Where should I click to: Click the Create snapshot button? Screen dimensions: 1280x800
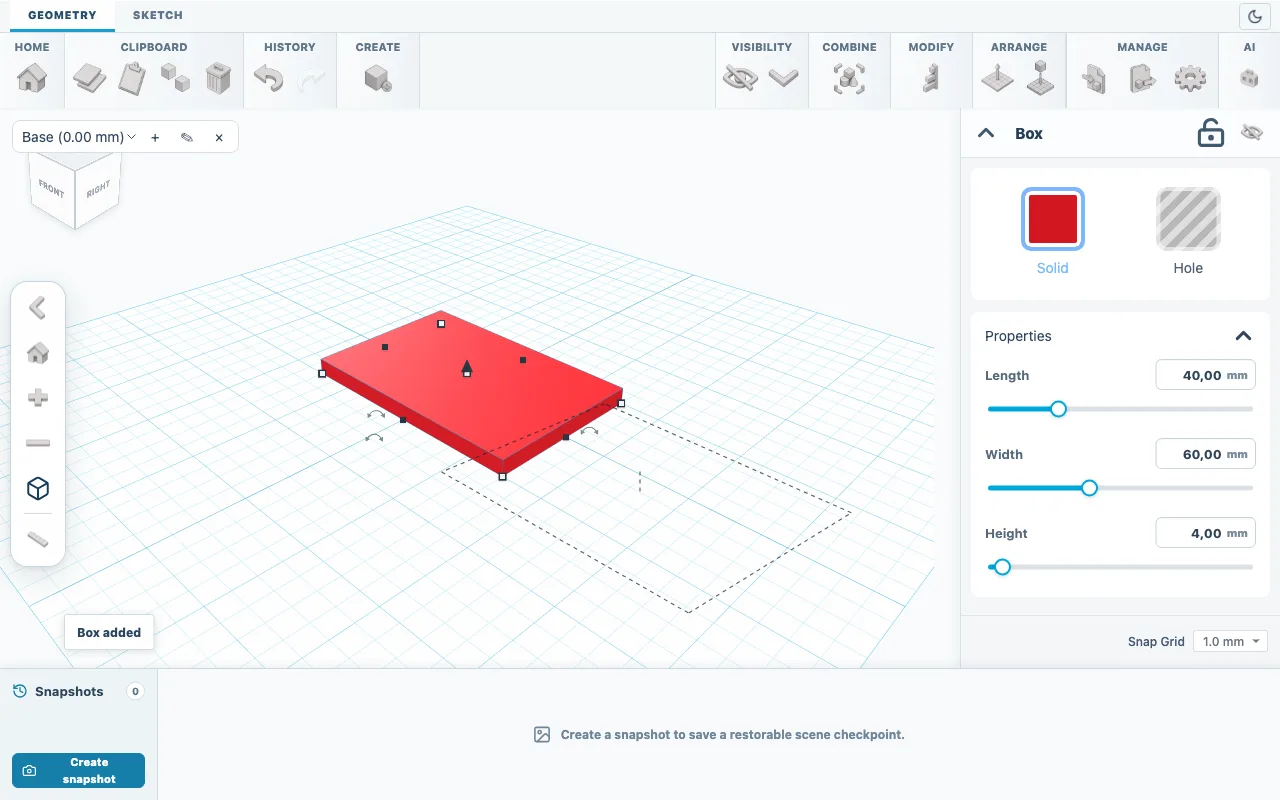pyautogui.click(x=78, y=770)
